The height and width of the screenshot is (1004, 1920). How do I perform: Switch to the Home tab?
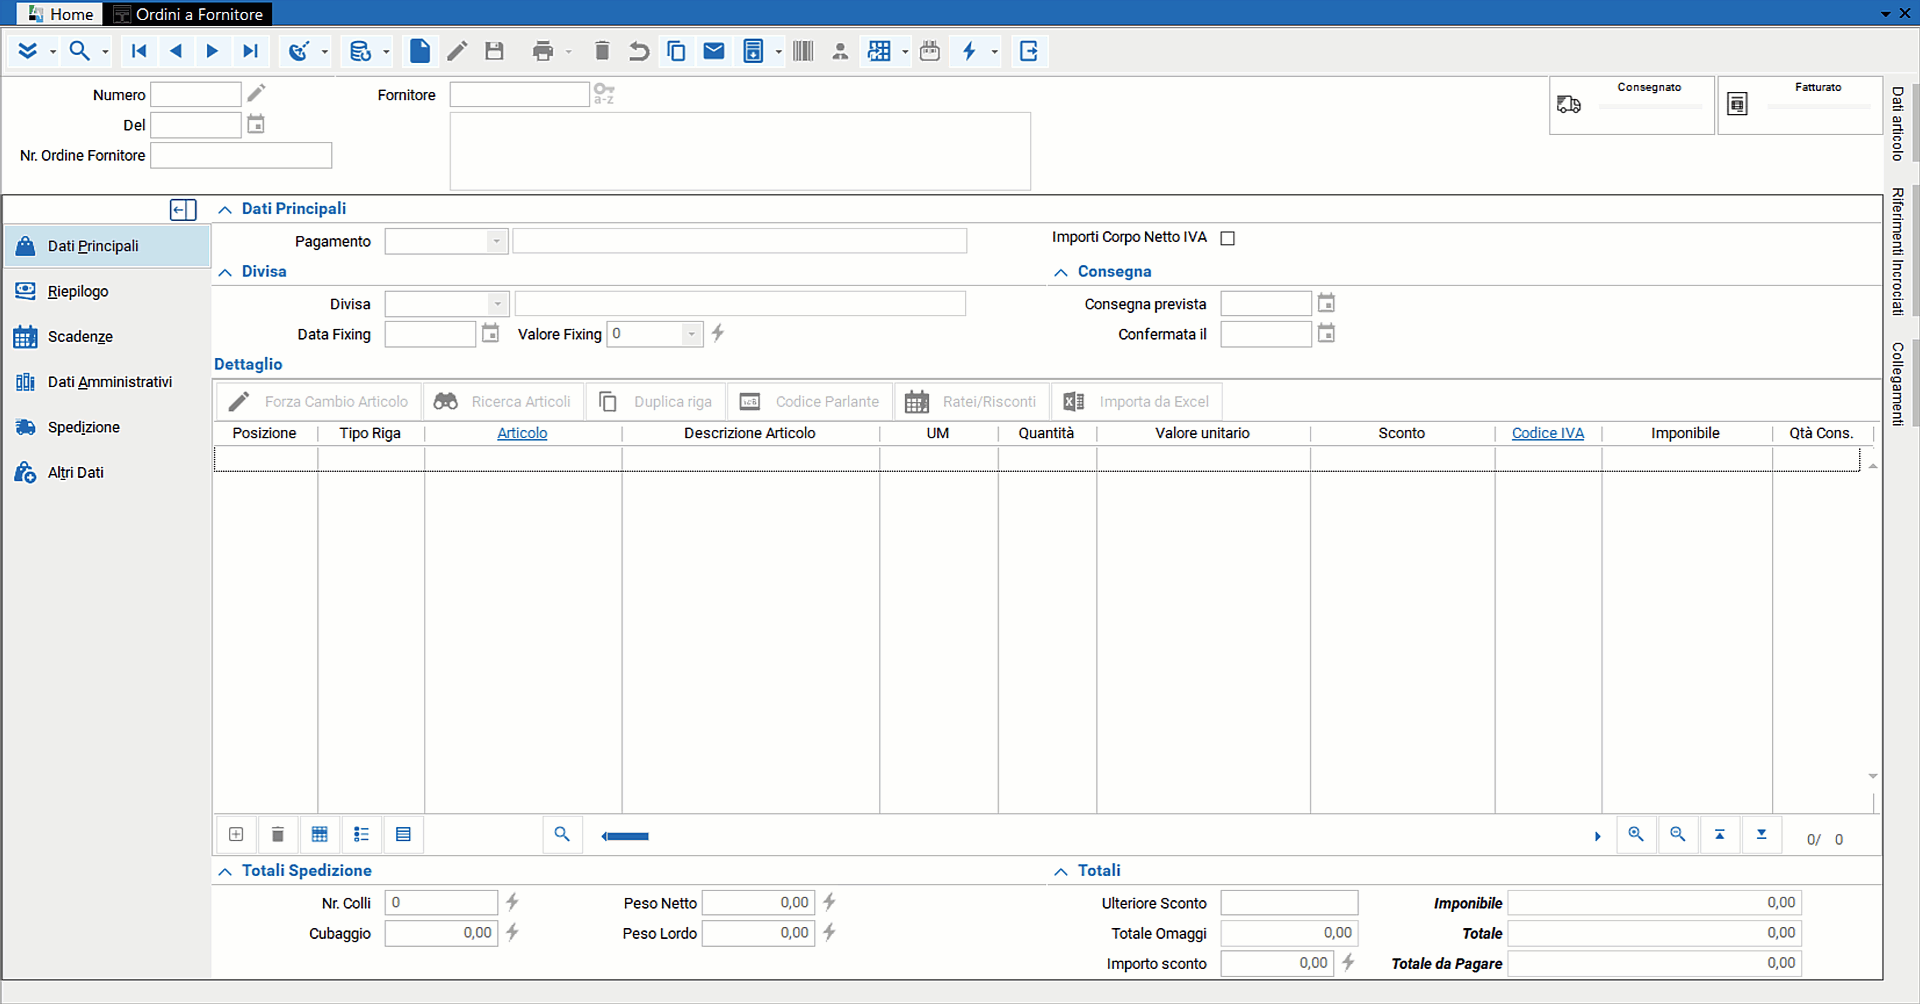click(x=60, y=14)
